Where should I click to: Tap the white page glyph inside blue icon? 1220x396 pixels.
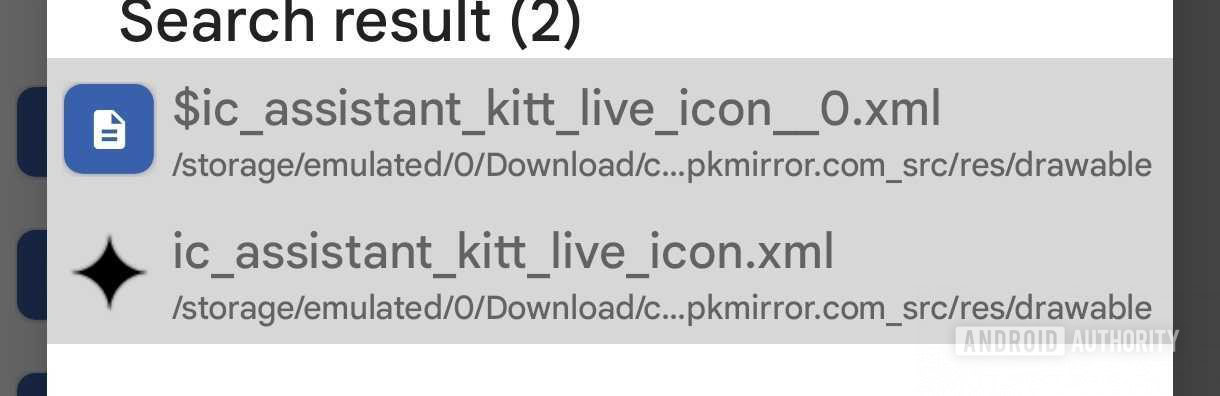tap(109, 130)
